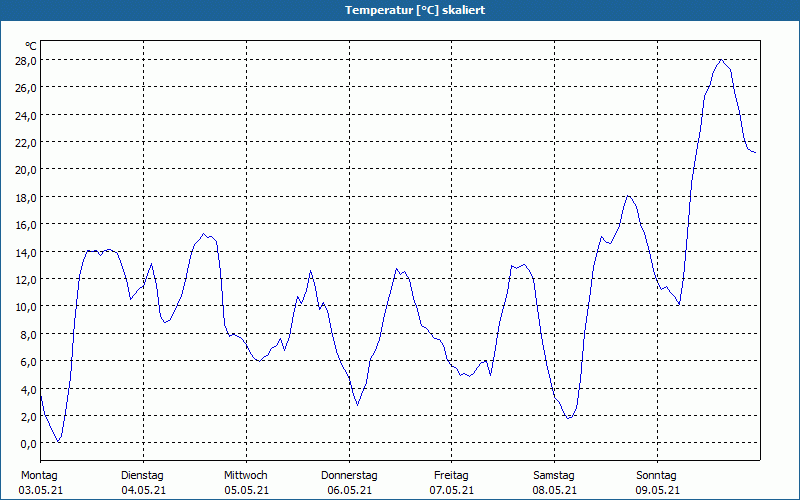Click the curve's lowest point near 0 degrees
Image resolution: width=800 pixels, height=500 pixels.
click(x=60, y=441)
